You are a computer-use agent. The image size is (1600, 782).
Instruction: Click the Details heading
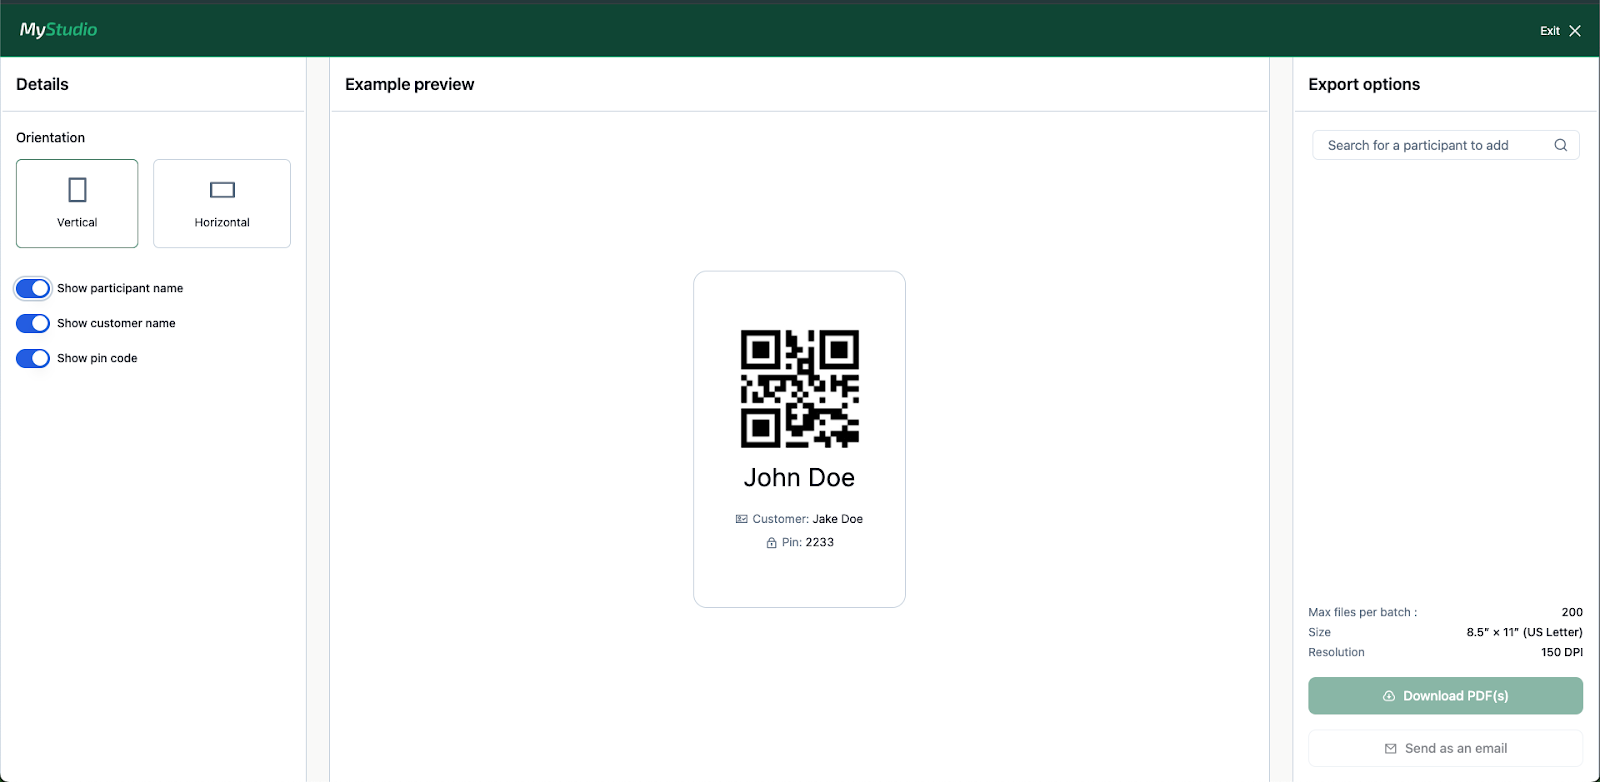click(42, 84)
